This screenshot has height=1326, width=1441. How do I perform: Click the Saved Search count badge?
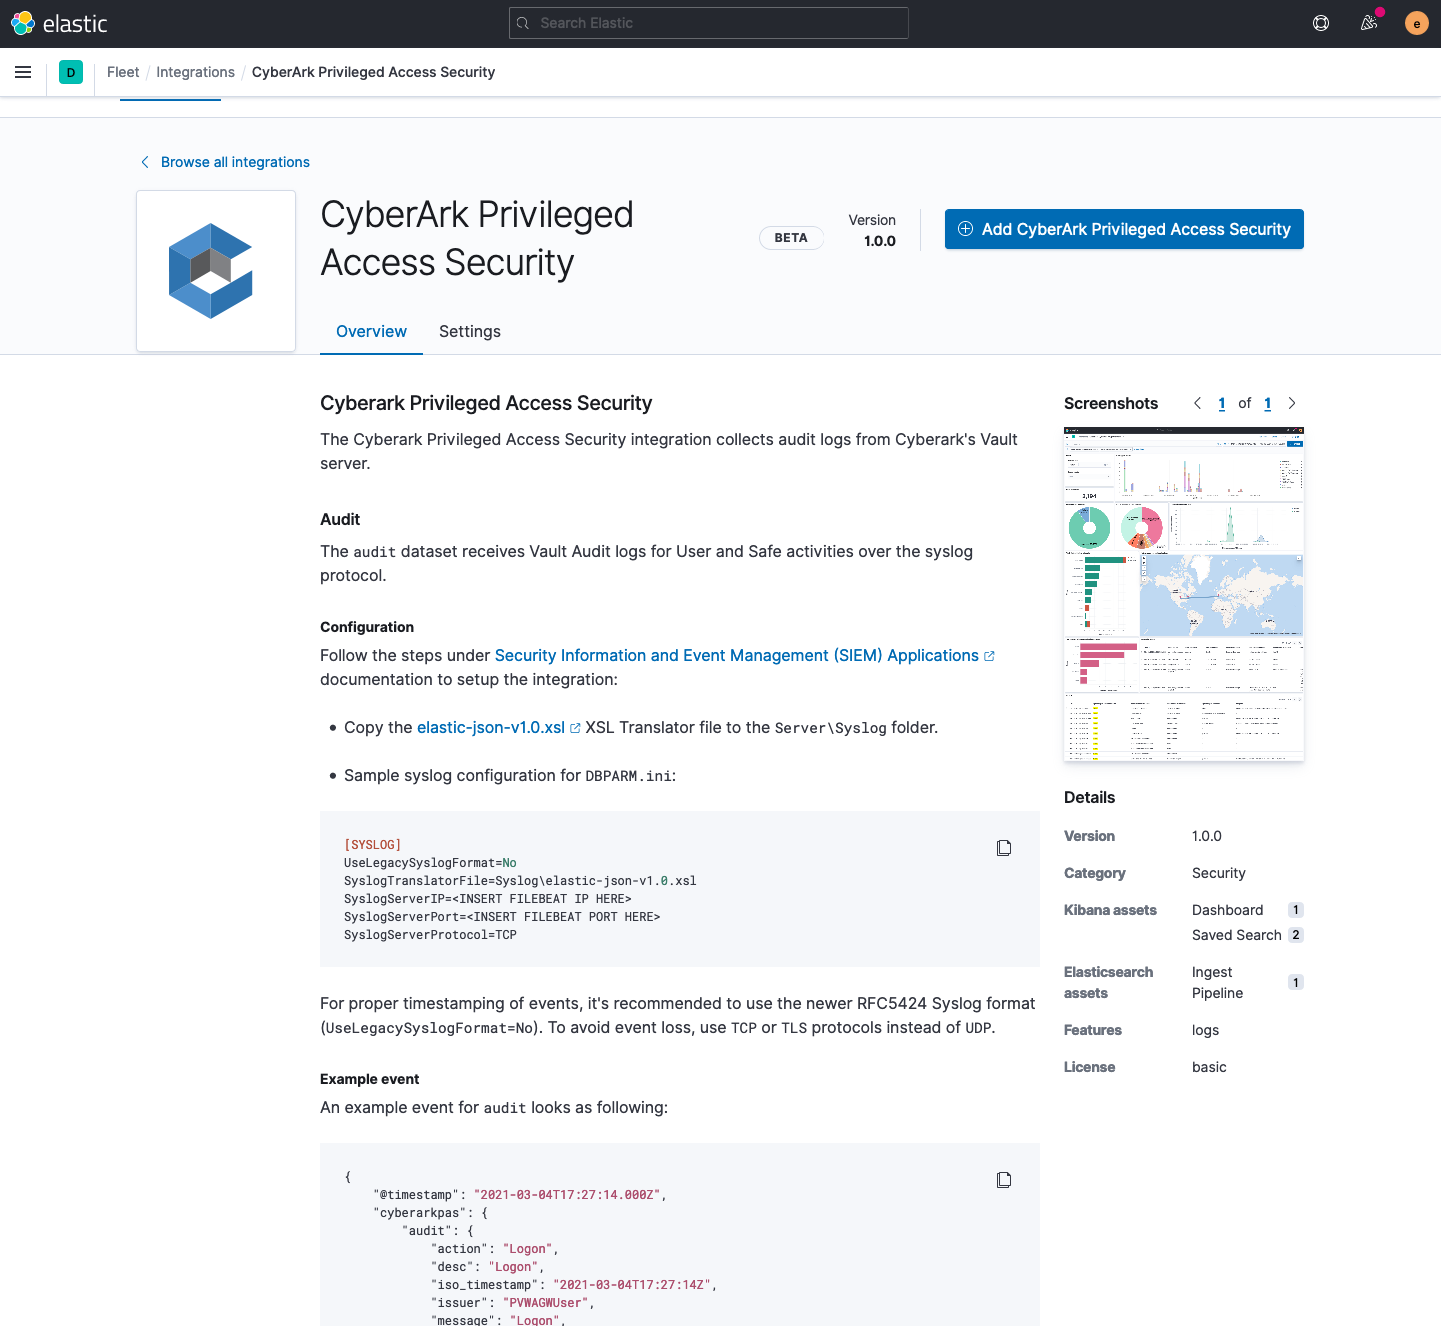(1296, 935)
